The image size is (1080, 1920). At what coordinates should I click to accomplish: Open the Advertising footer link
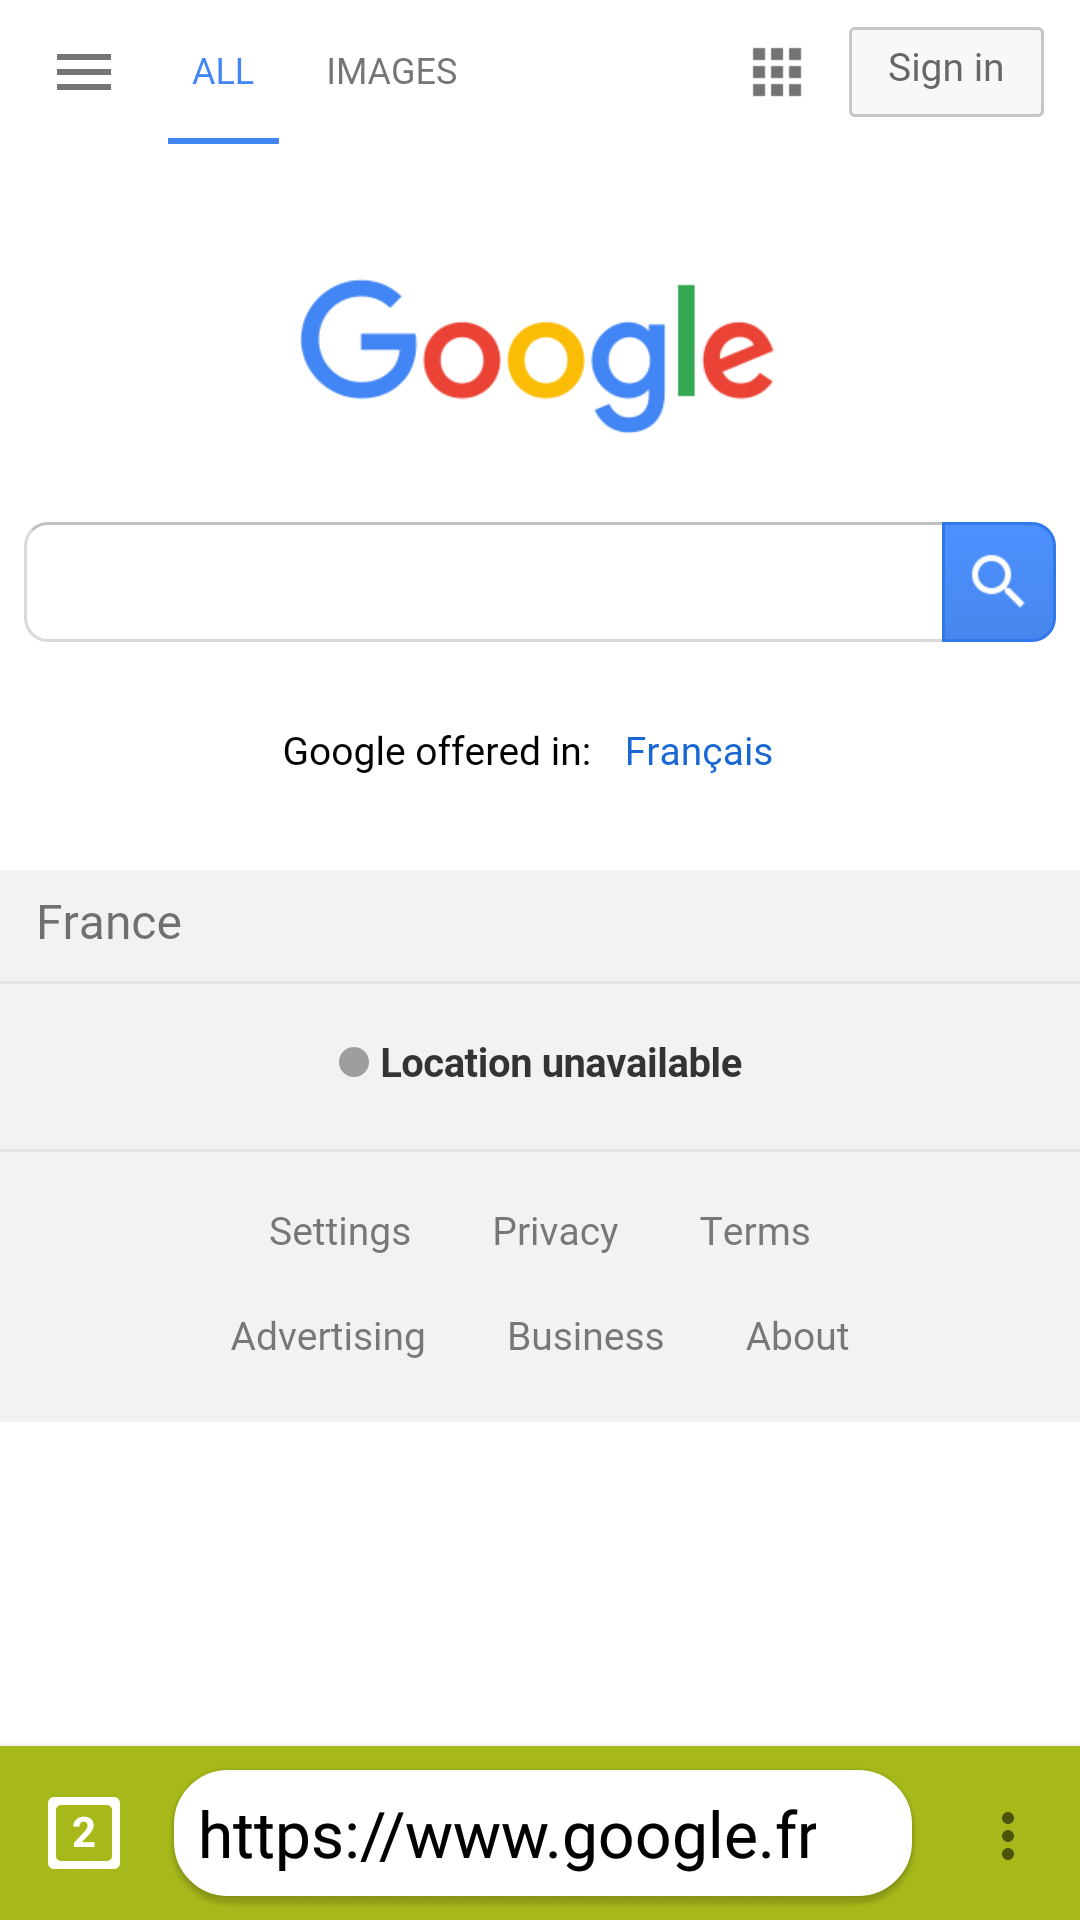(x=328, y=1337)
